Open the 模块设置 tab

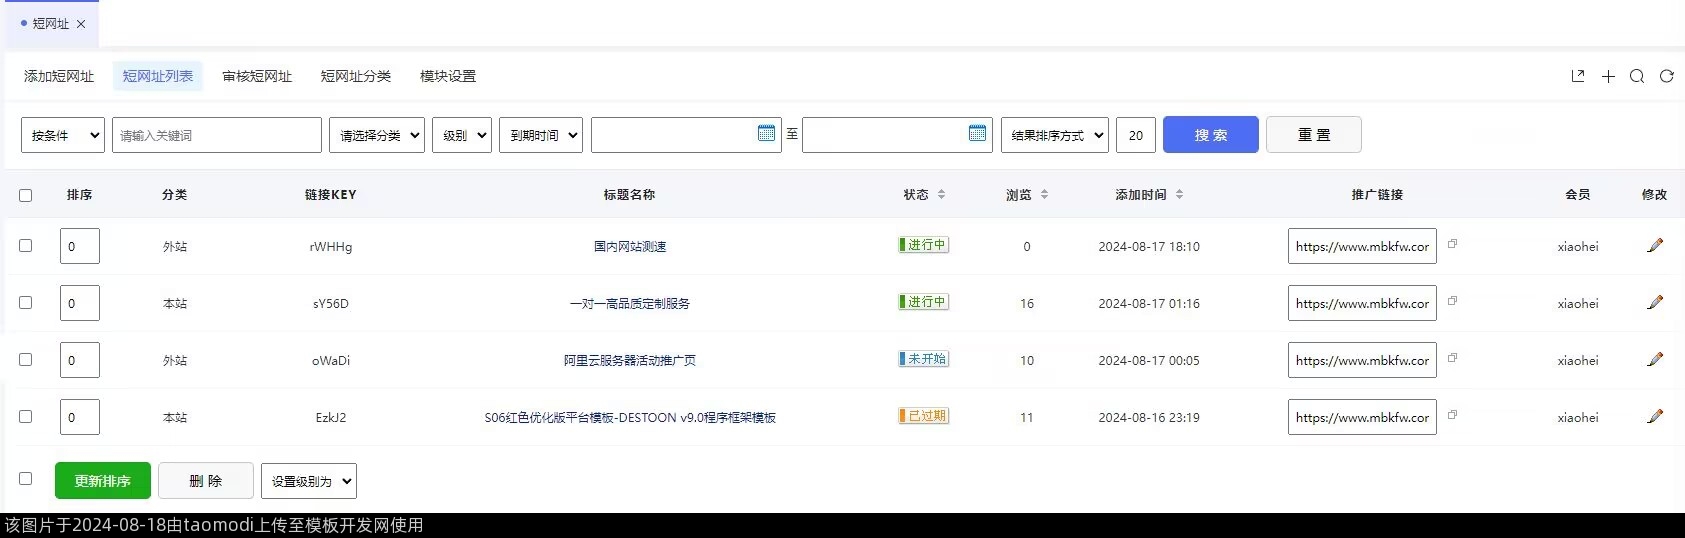(447, 76)
